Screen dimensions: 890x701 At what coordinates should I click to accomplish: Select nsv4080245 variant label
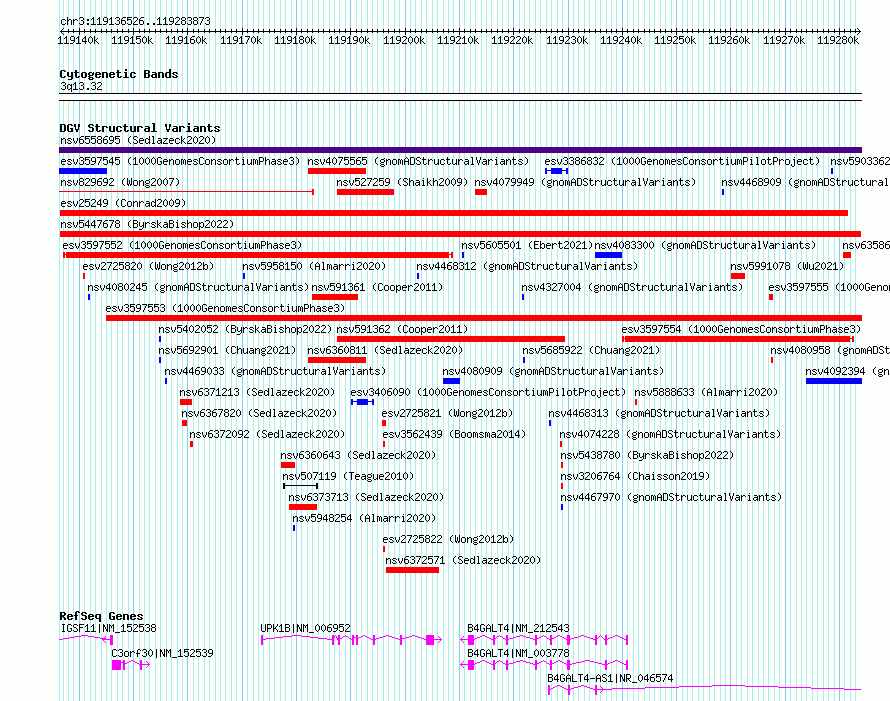coord(198,287)
